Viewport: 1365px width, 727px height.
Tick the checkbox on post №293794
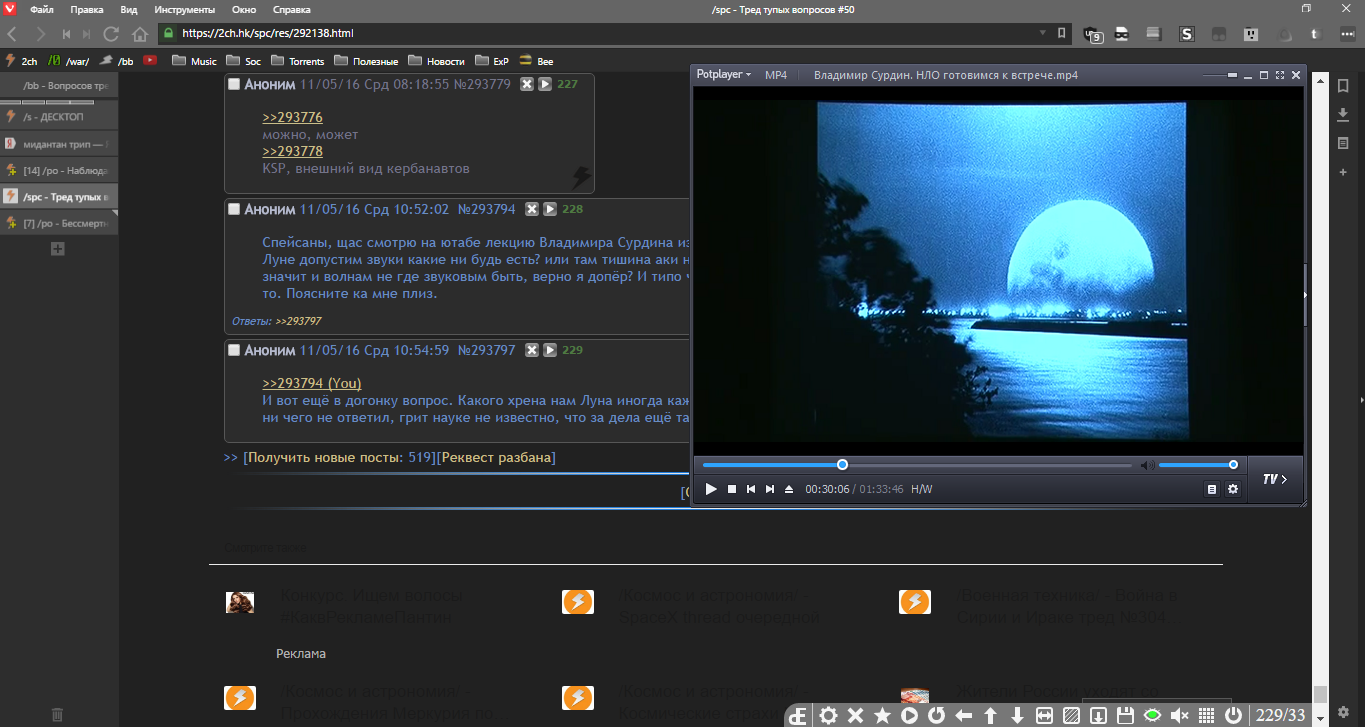pyautogui.click(x=234, y=209)
